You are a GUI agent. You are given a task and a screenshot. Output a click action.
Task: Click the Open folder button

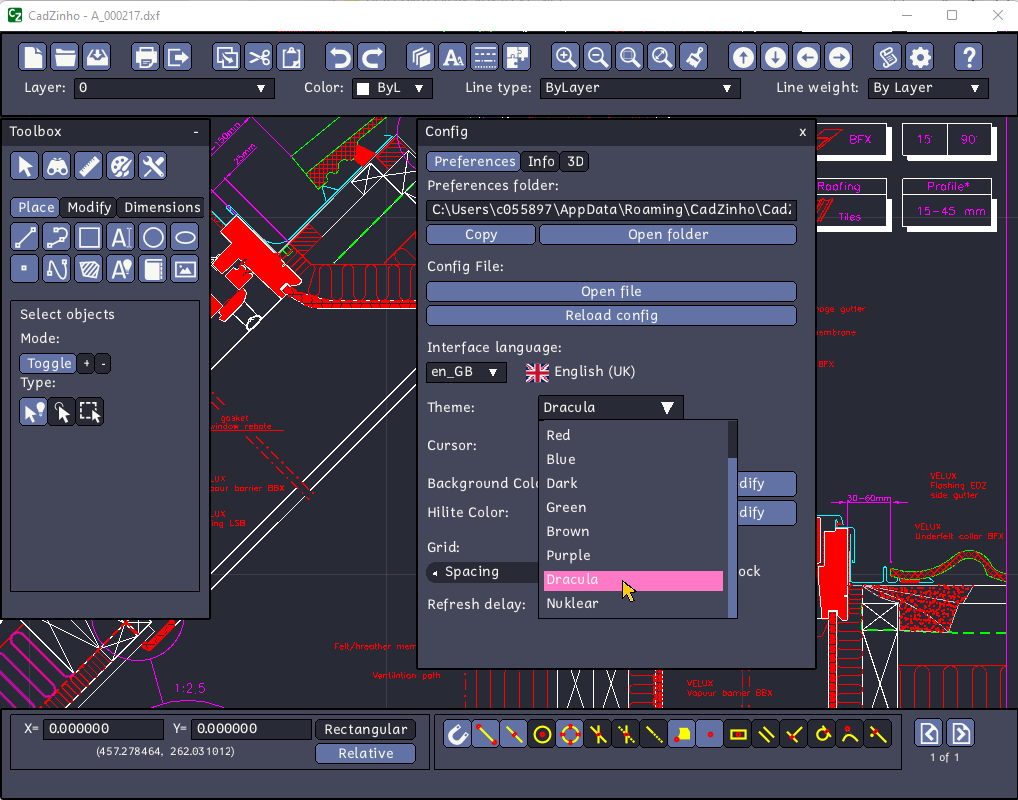[667, 234]
